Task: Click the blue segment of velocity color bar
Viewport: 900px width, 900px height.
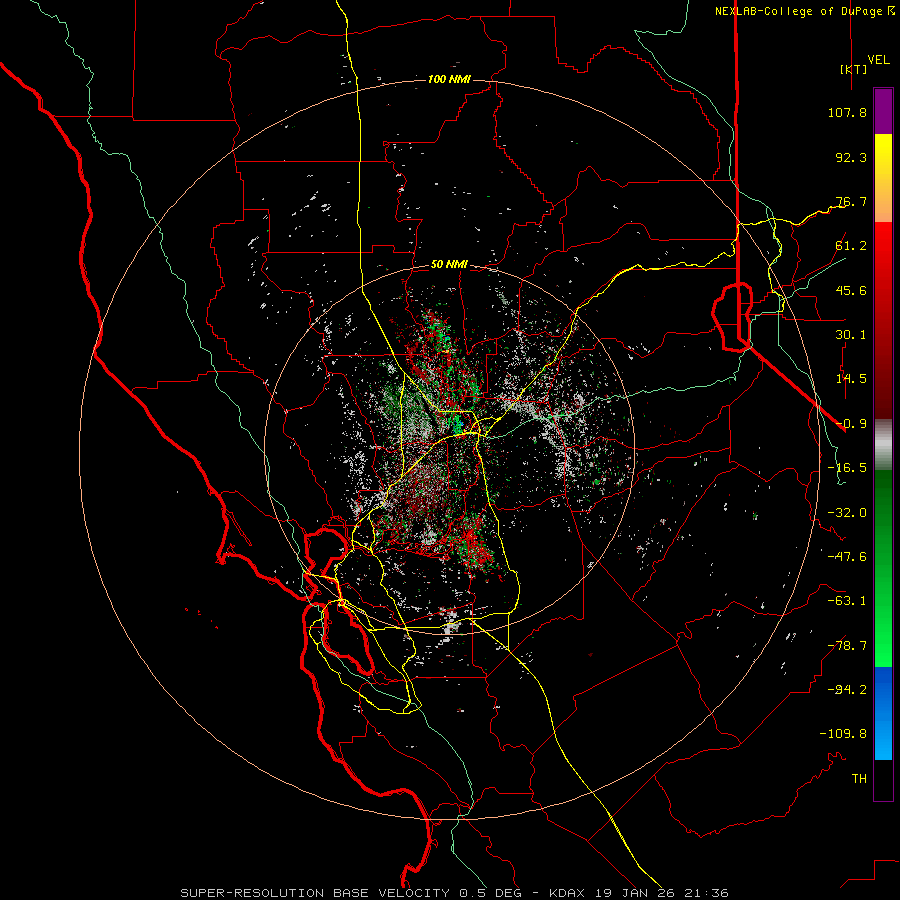Action: tap(883, 713)
